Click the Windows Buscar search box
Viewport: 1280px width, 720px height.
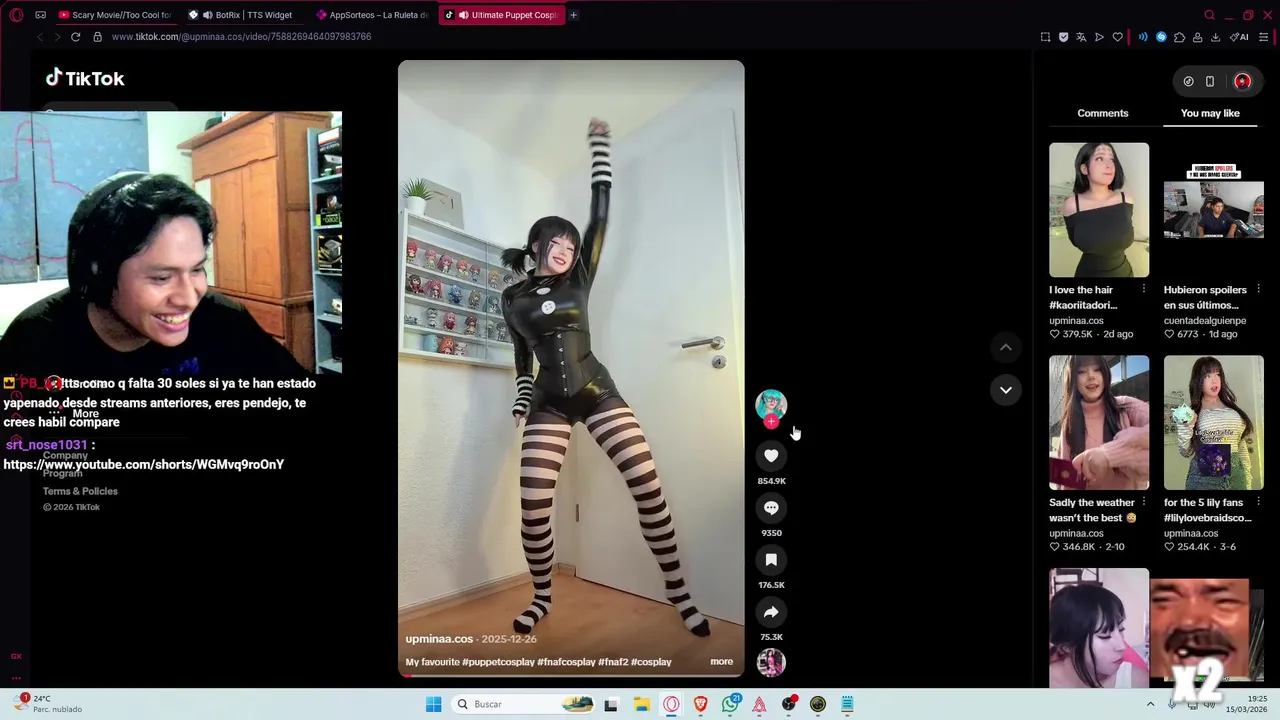click(x=523, y=704)
